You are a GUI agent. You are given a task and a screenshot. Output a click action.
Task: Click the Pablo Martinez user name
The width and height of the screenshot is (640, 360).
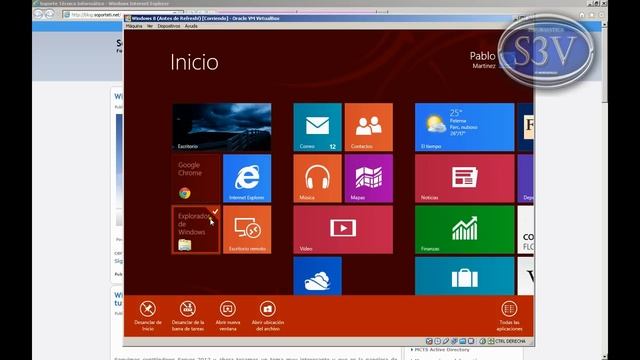pyautogui.click(x=483, y=60)
